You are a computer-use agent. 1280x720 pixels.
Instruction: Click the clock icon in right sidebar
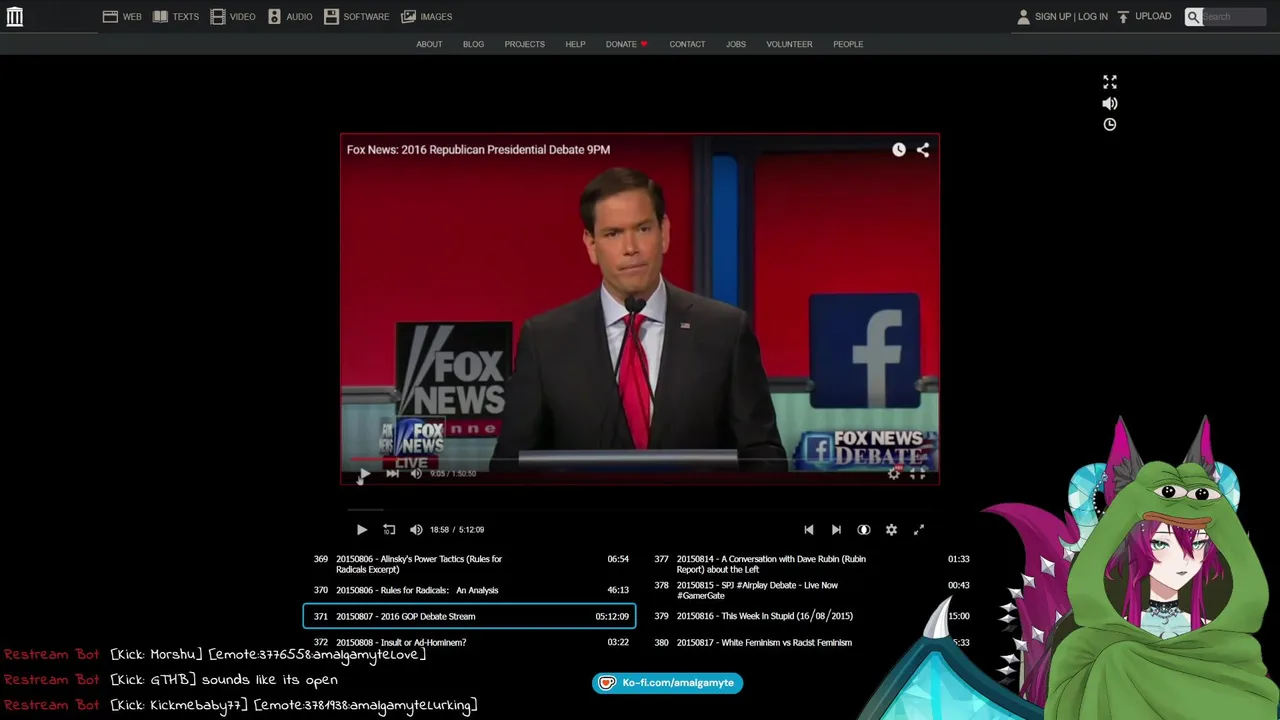tap(1110, 125)
